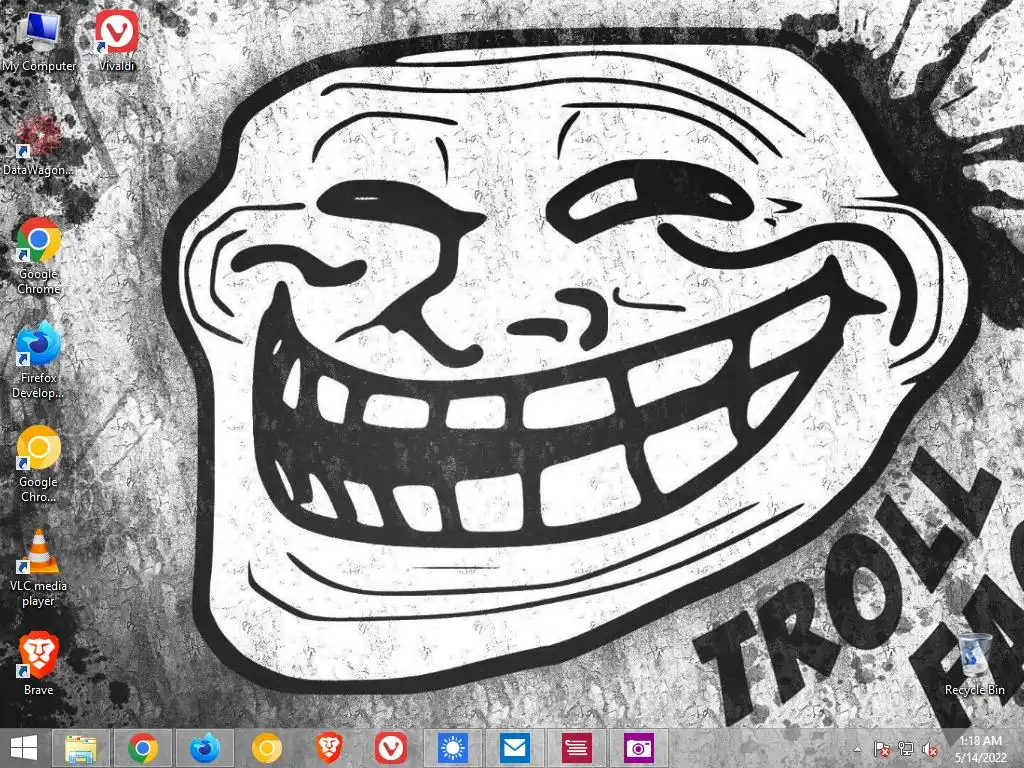Viewport: 1024px width, 768px height.
Task: Launch Chrome Canary from the taskbar
Action: (x=266, y=748)
